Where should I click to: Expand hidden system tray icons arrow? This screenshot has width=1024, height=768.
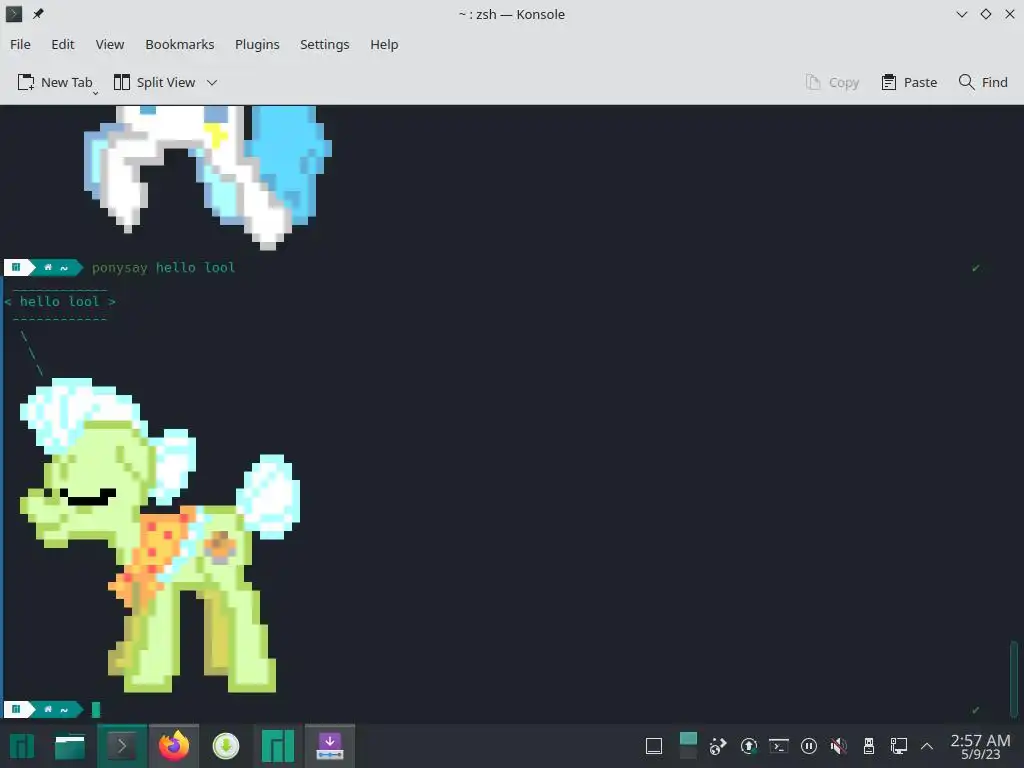coord(927,746)
